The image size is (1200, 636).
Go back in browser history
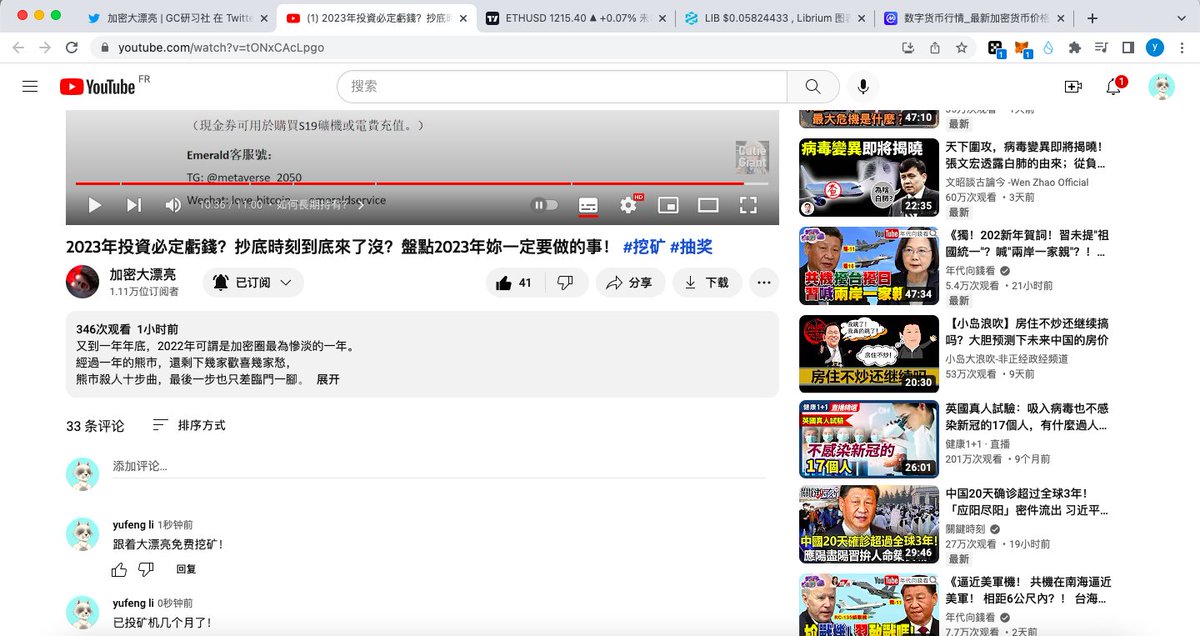[x=19, y=47]
